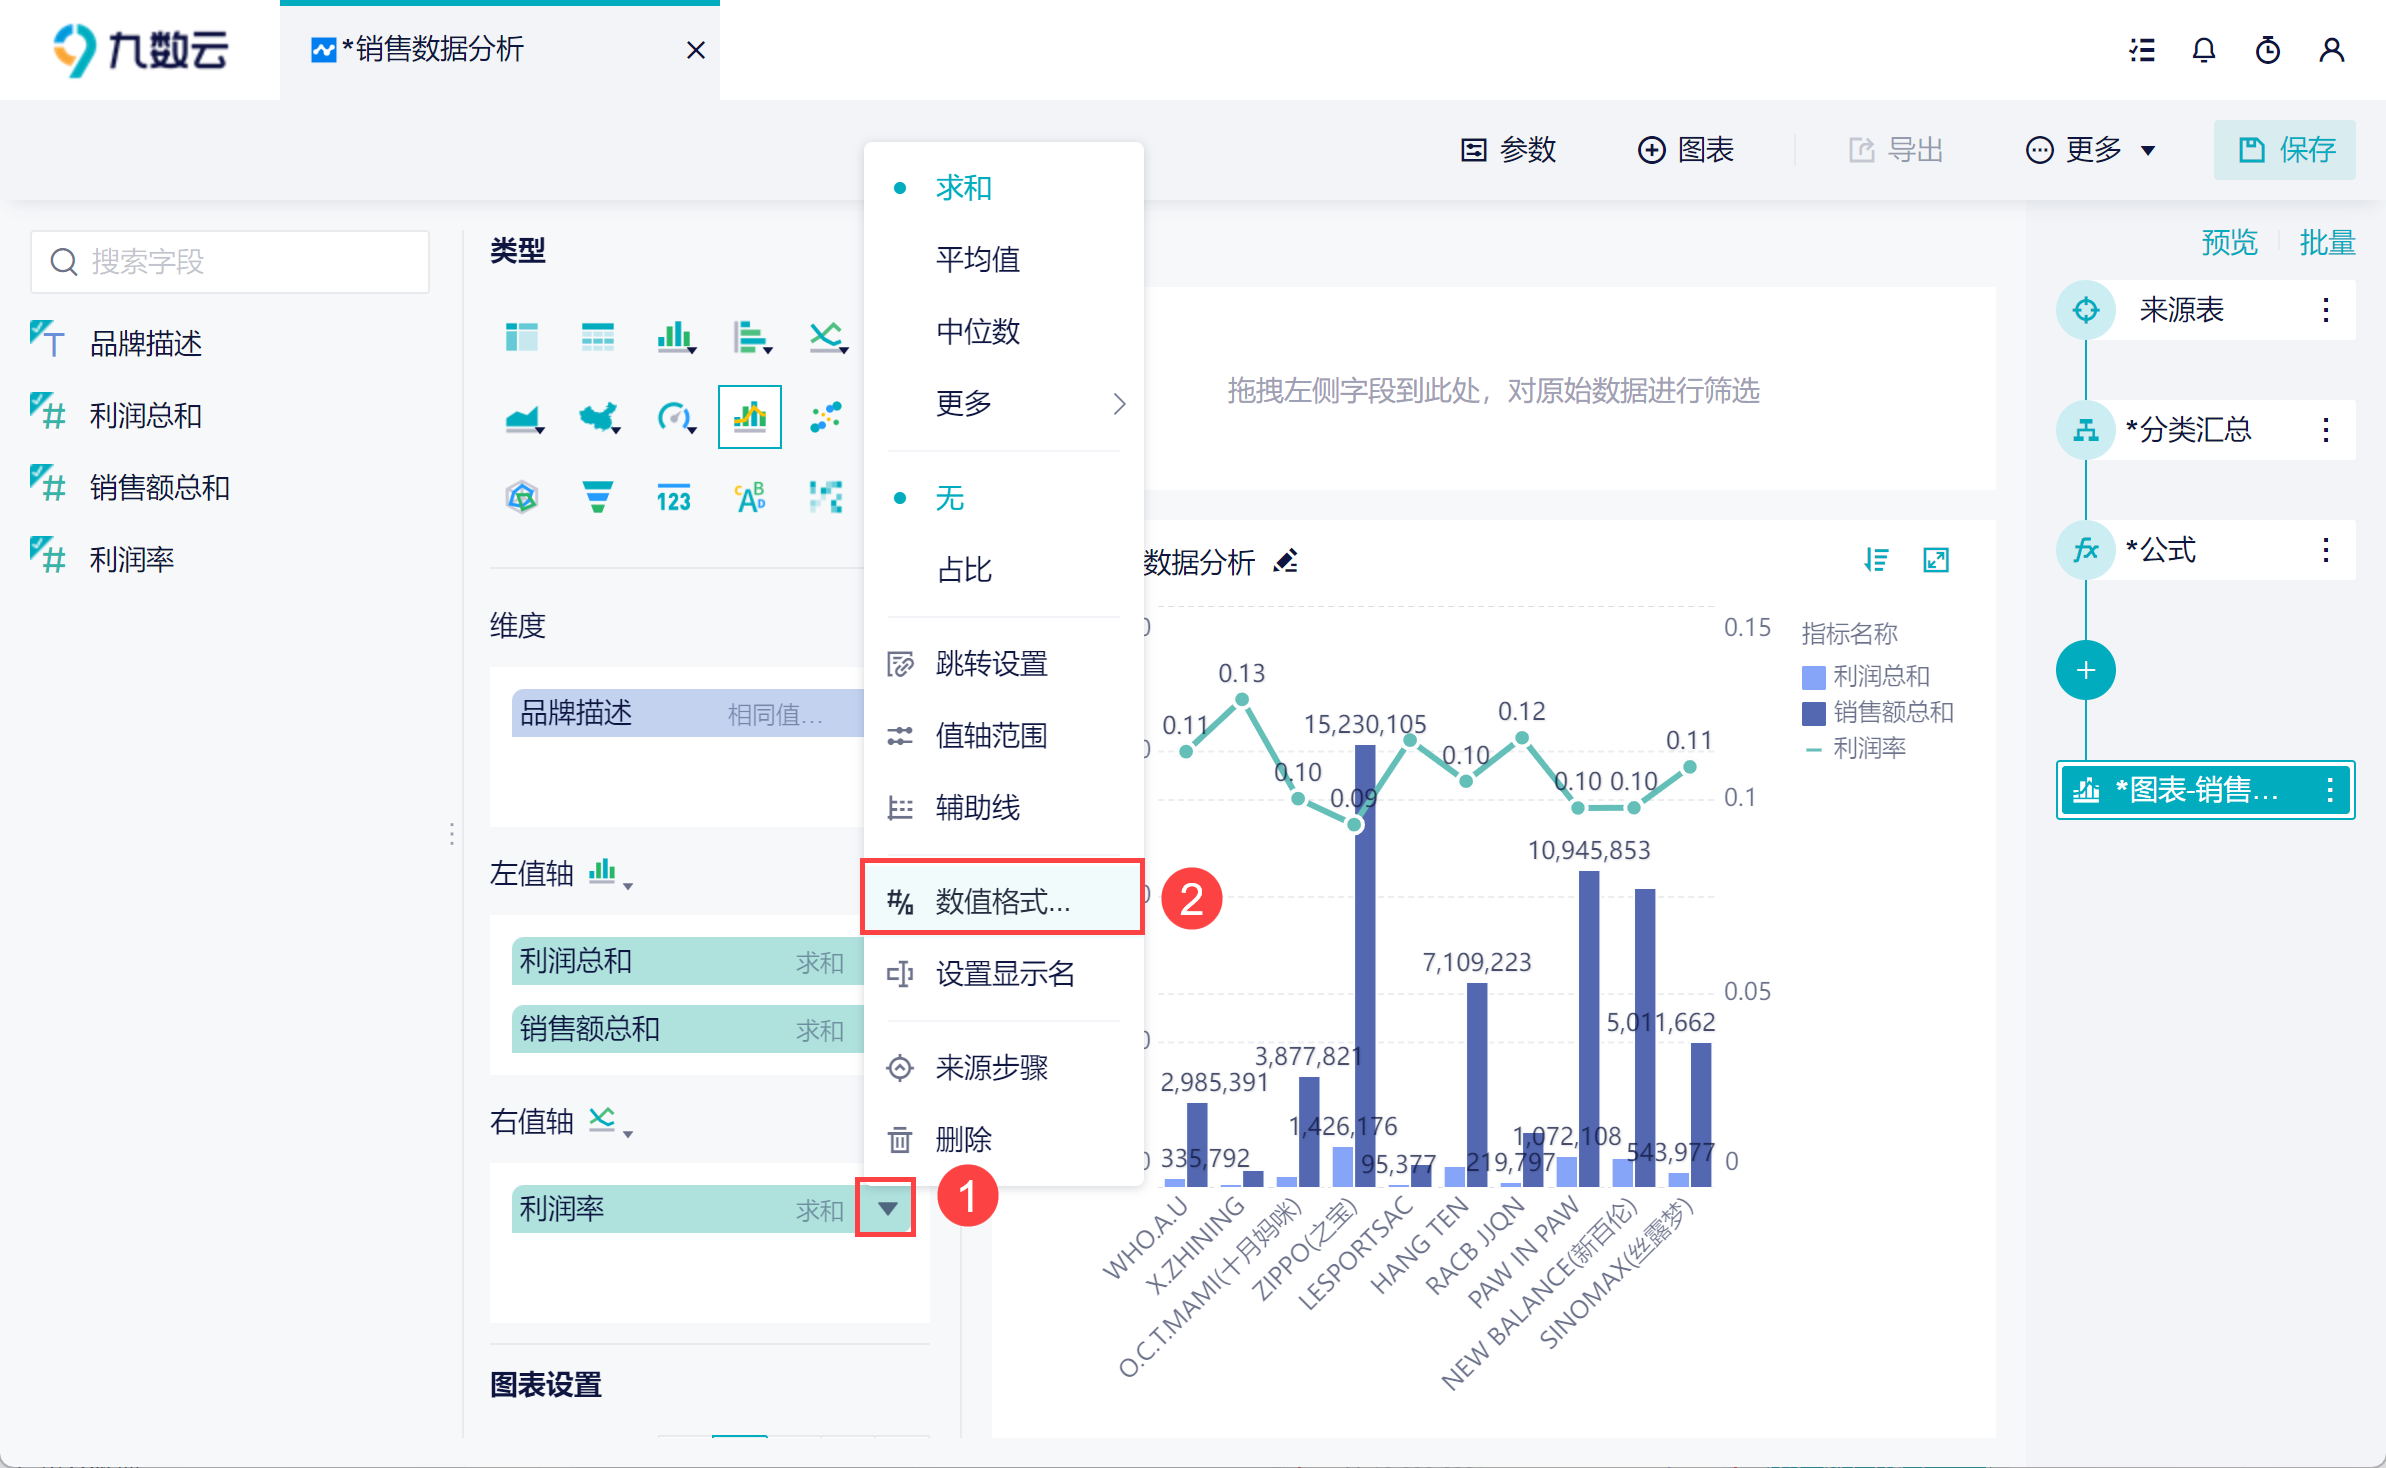Select the scatter plot chart type icon

click(x=826, y=417)
